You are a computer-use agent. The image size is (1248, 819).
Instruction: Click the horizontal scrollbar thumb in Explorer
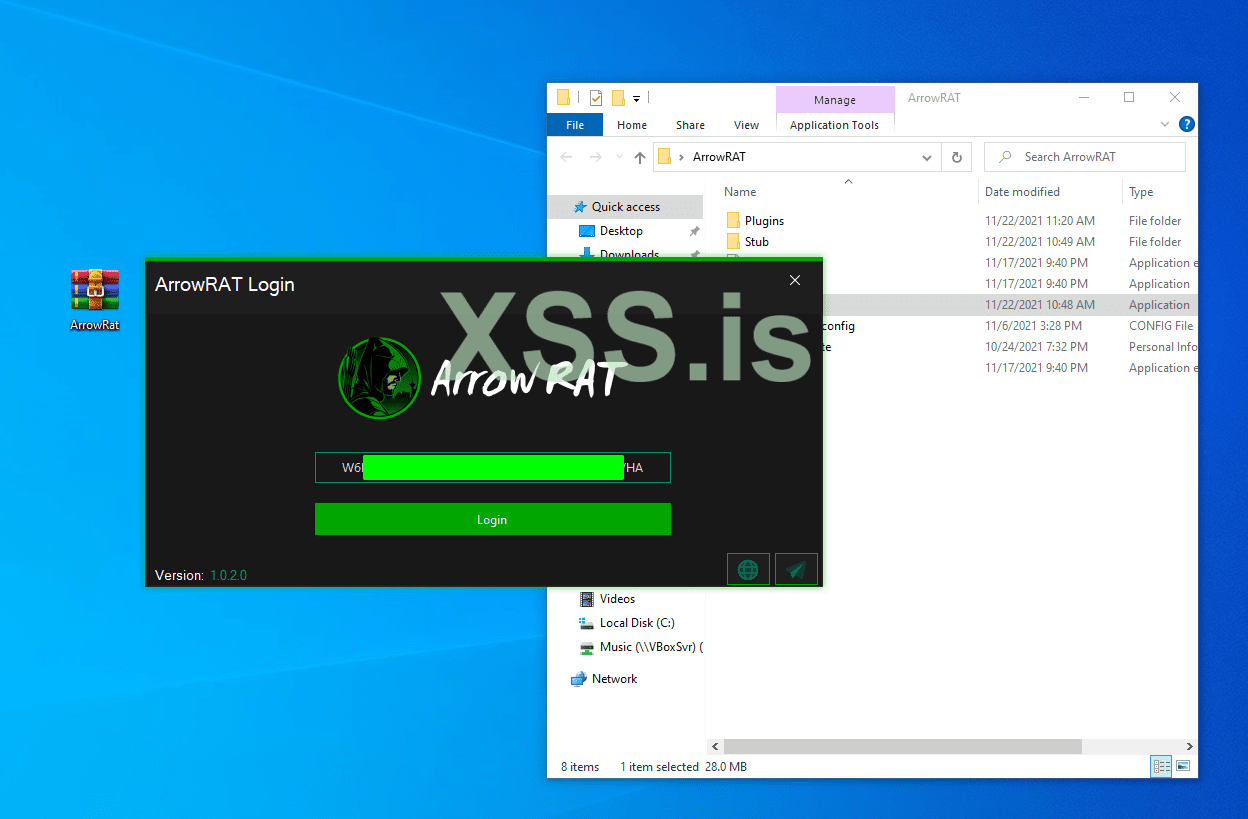coord(903,747)
